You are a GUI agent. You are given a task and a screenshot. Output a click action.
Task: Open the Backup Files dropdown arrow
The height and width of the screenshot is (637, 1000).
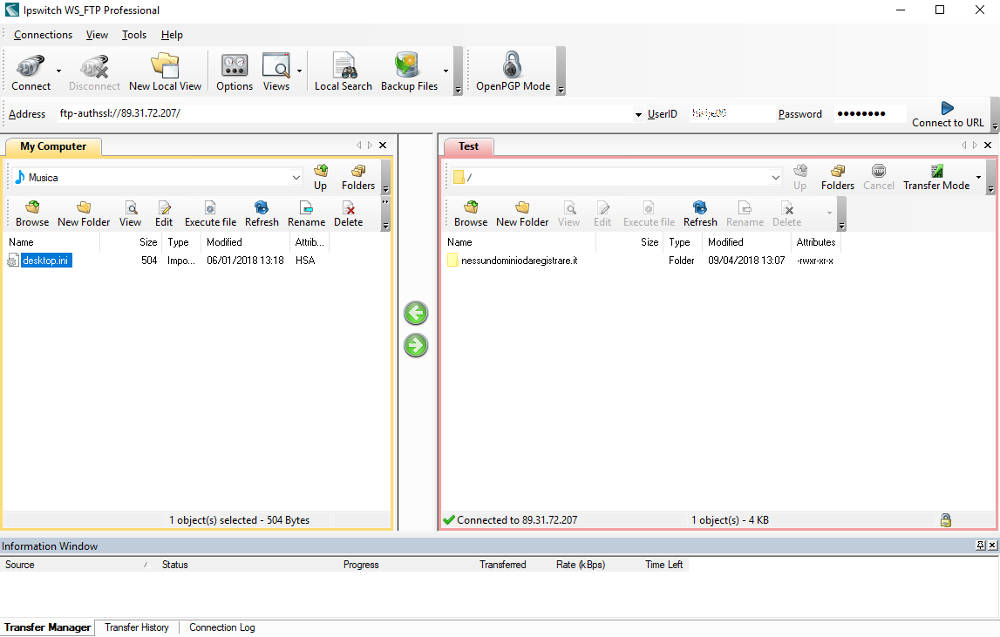(446, 71)
